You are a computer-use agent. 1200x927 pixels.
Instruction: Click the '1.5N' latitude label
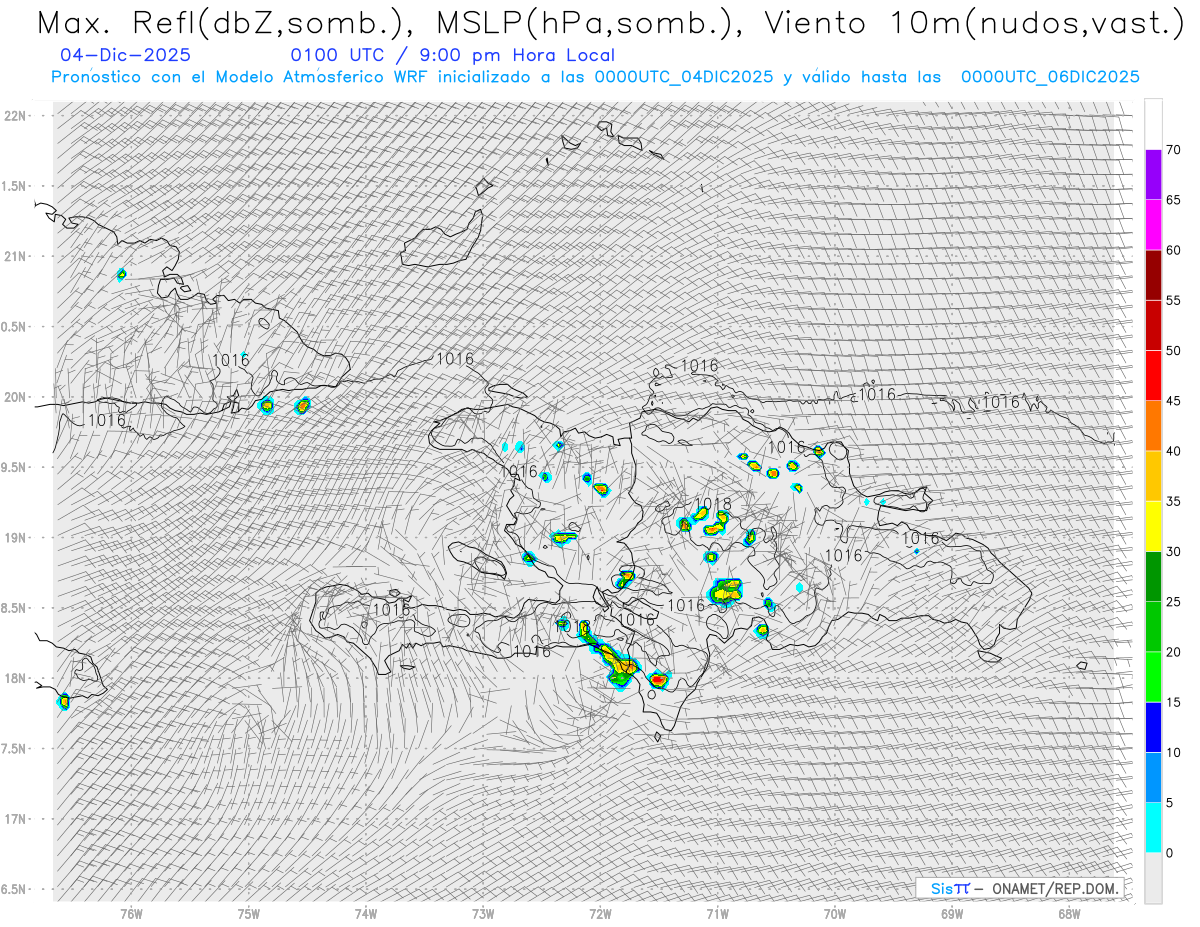pyautogui.click(x=14, y=186)
